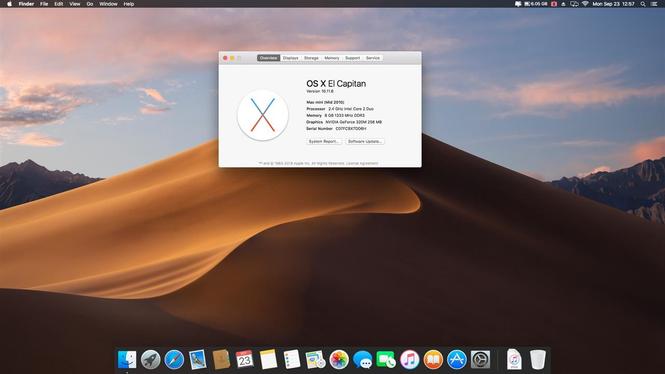Open the Photos pinwheel icon in Dock
This screenshot has height=374, width=665.
click(339, 360)
